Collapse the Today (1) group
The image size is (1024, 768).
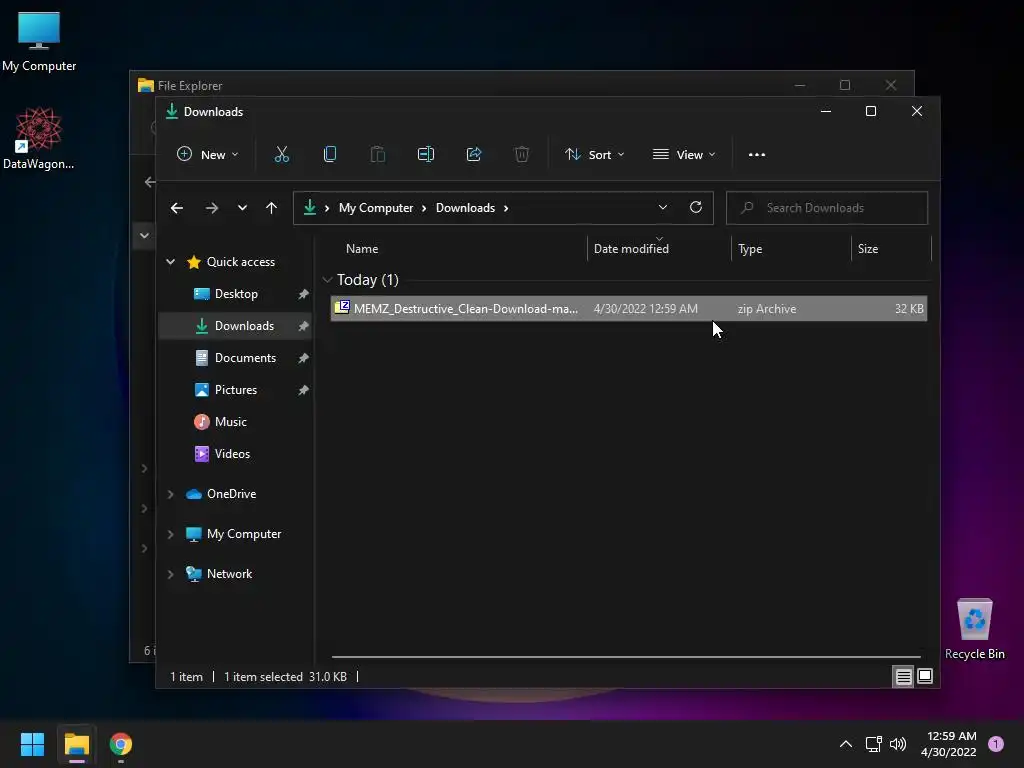327,280
